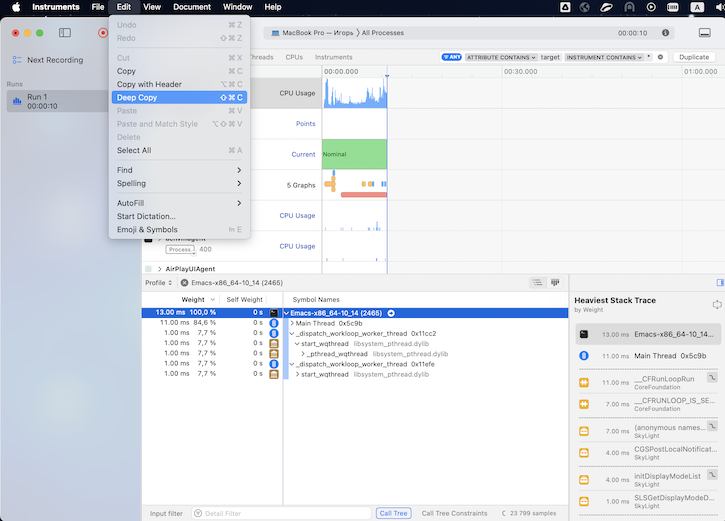Choose Copy with Header

coord(179,84)
